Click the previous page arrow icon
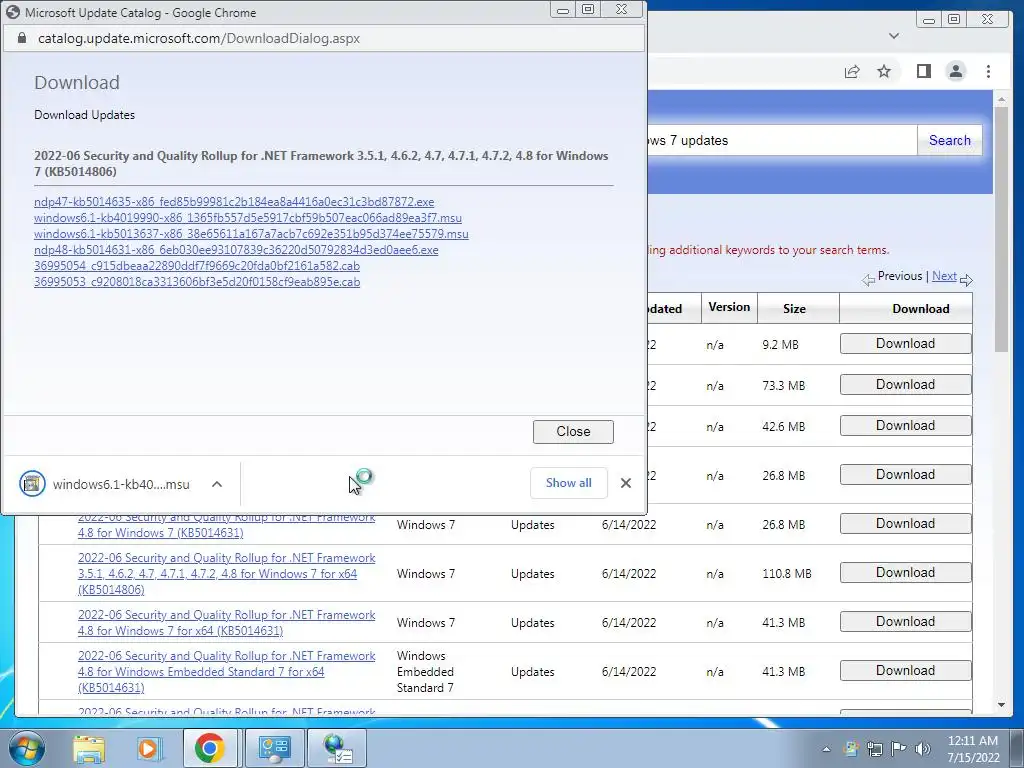1024x768 pixels. pyautogui.click(x=868, y=280)
